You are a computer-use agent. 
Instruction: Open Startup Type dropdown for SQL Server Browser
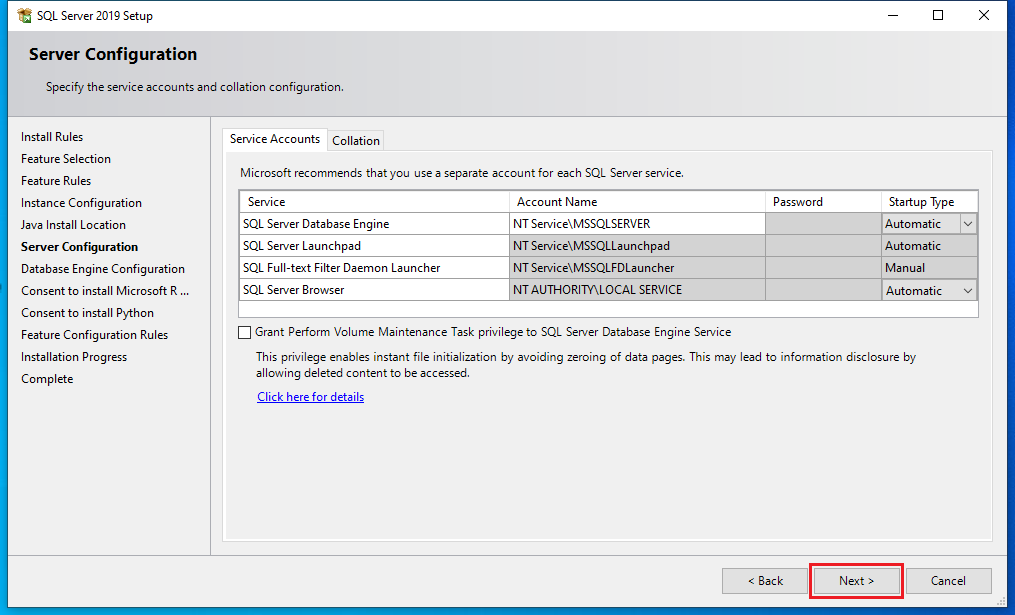pos(967,291)
